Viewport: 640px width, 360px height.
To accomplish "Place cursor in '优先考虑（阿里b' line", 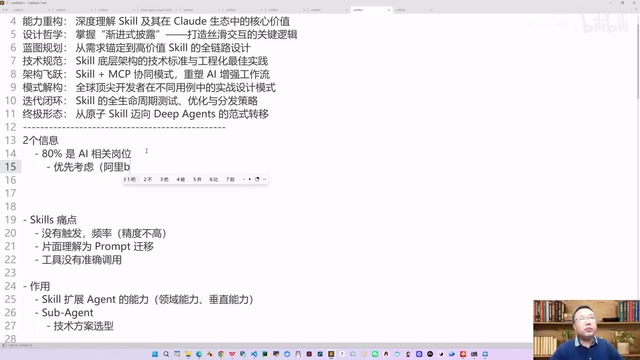I will (x=88, y=167).
